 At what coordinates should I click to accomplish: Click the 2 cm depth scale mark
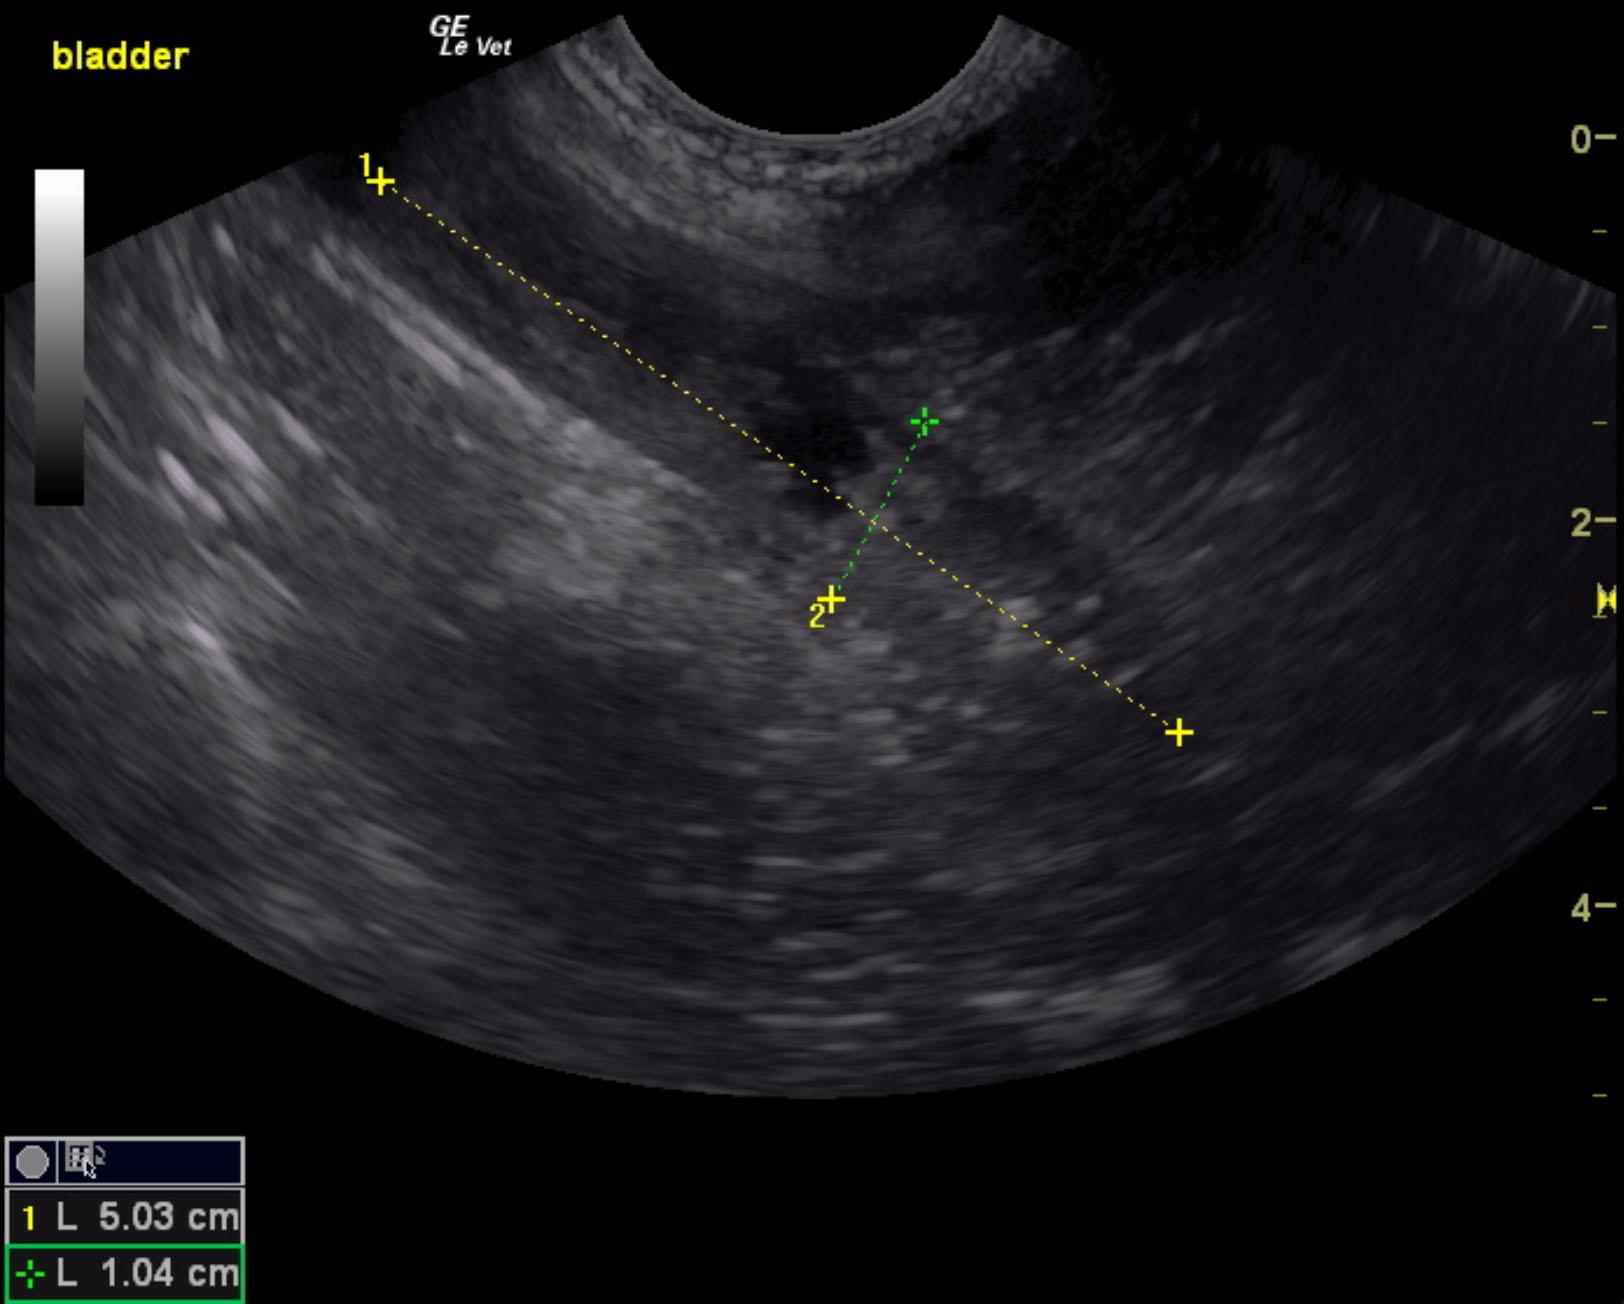click(x=1581, y=522)
